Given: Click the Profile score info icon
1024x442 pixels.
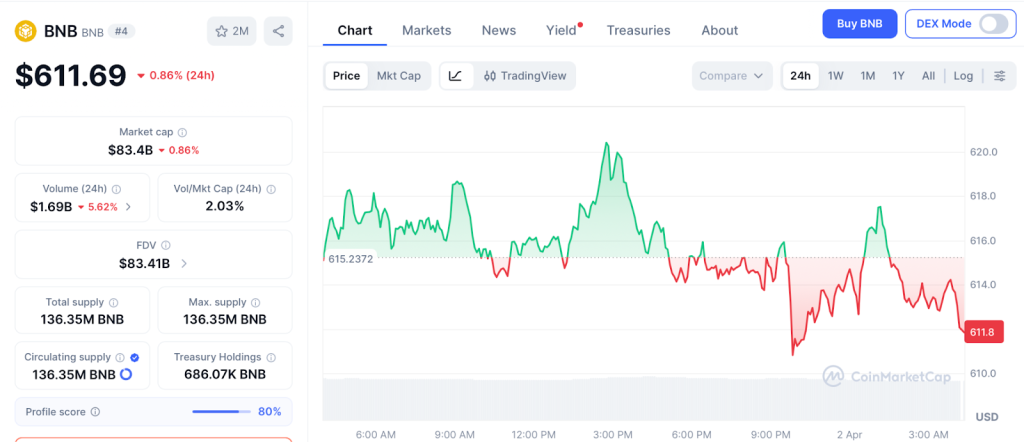Looking at the screenshot, I should (x=96, y=411).
